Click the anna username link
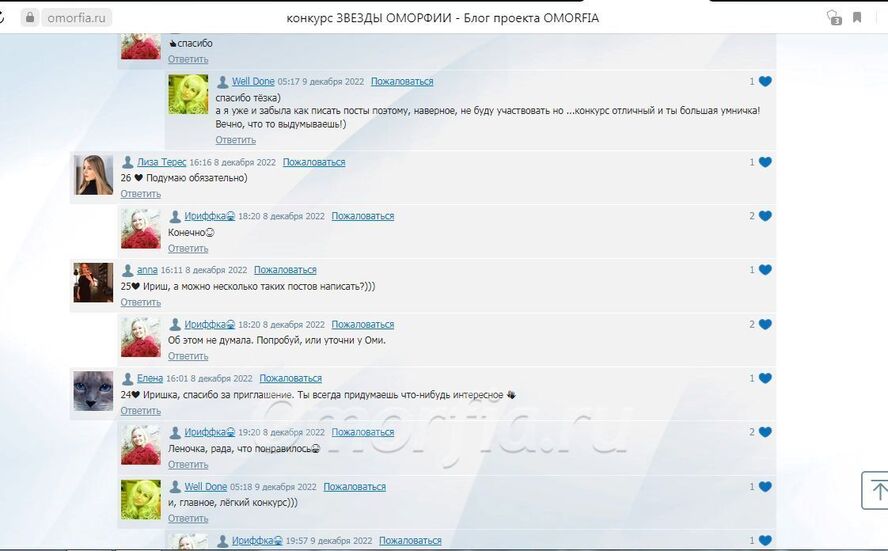Screen dimensions: 888x551 147,270
